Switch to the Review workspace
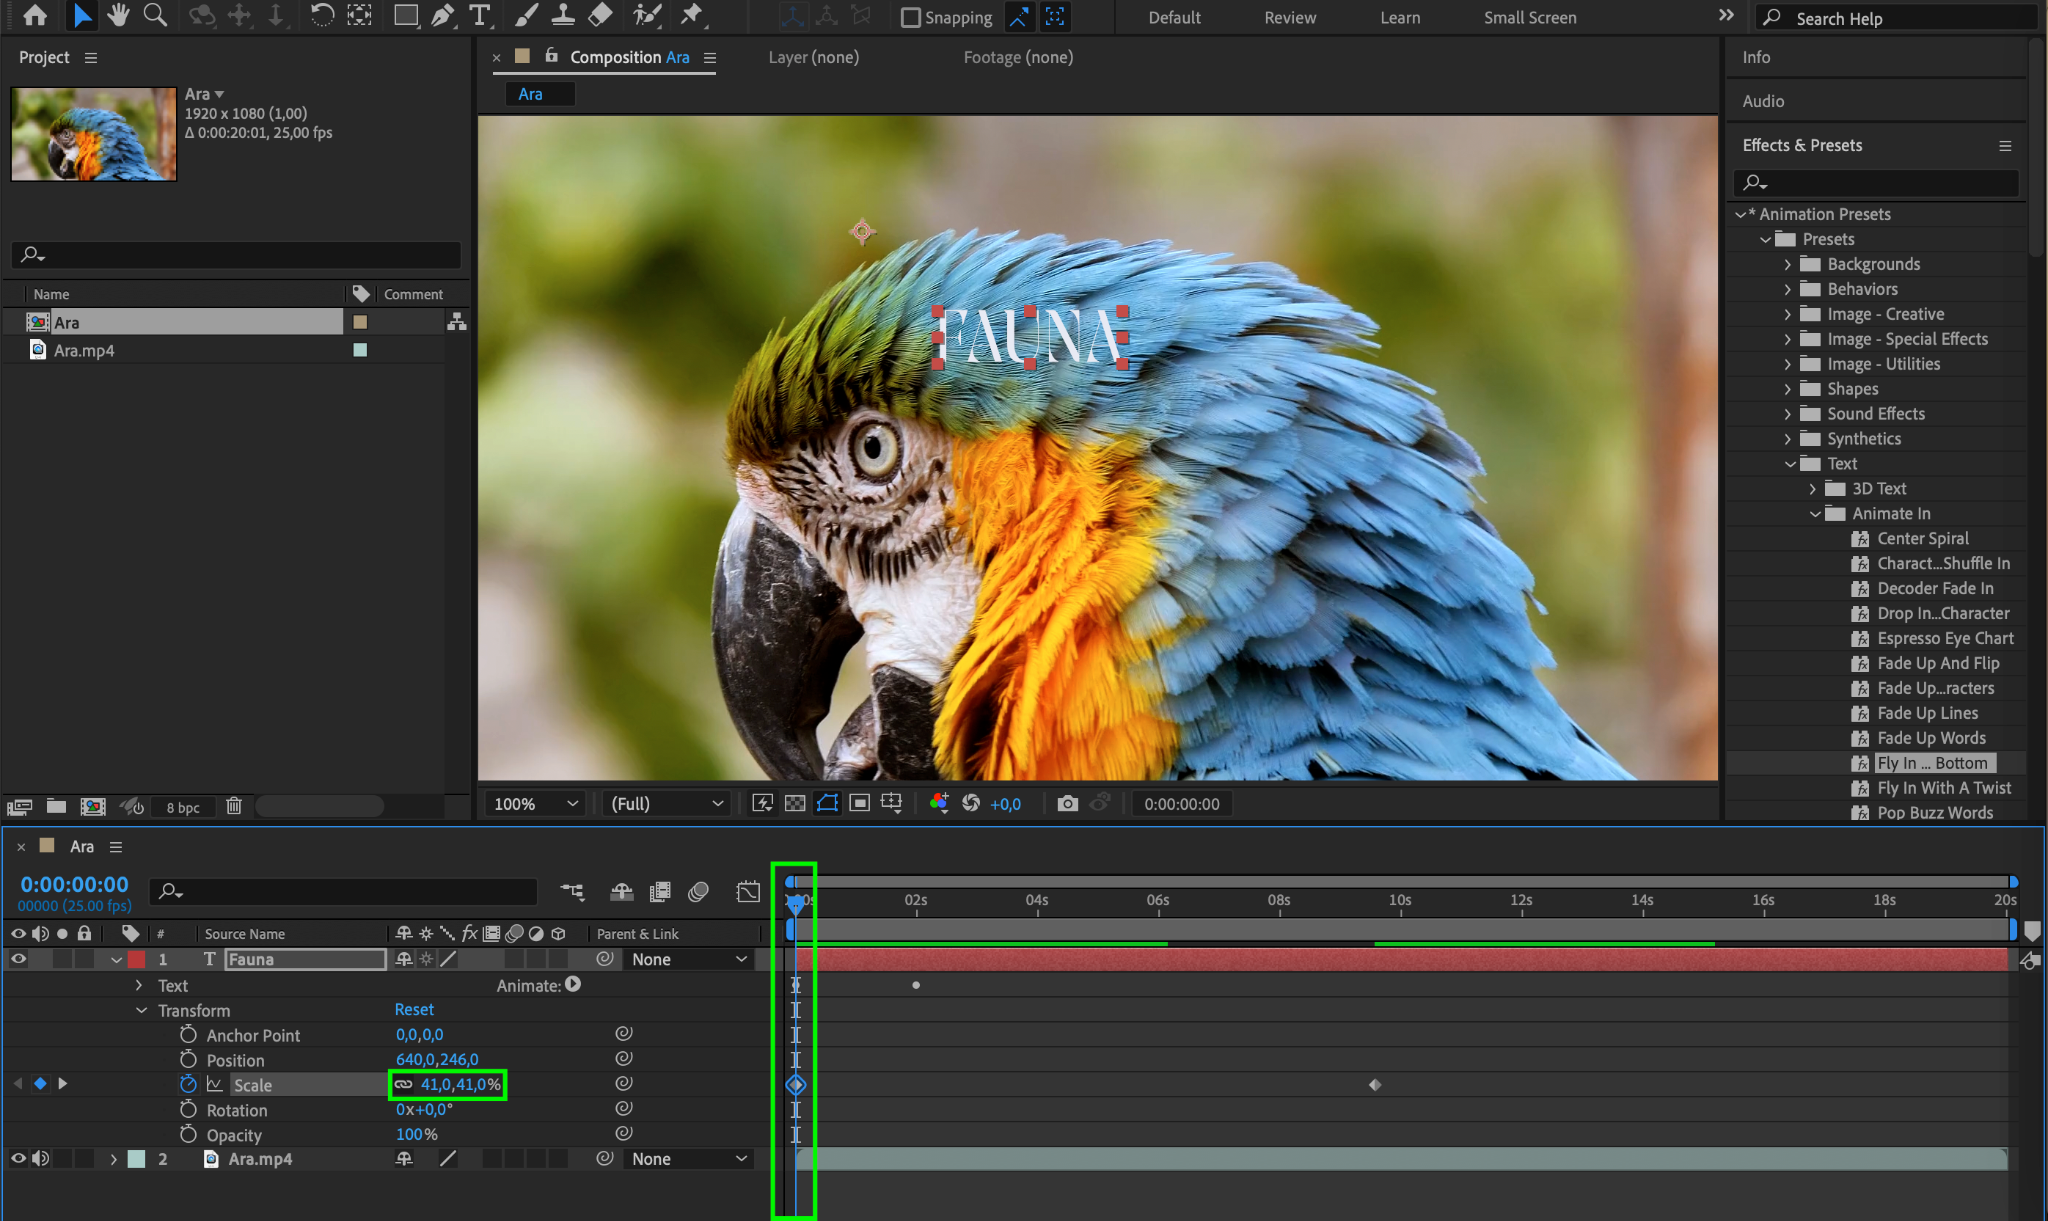Image resolution: width=2048 pixels, height=1221 pixels. click(x=1289, y=17)
